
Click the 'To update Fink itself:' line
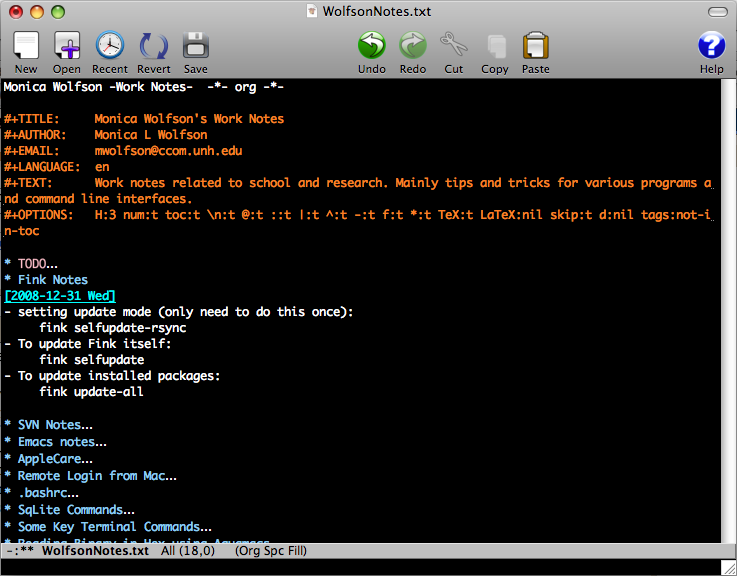point(87,344)
